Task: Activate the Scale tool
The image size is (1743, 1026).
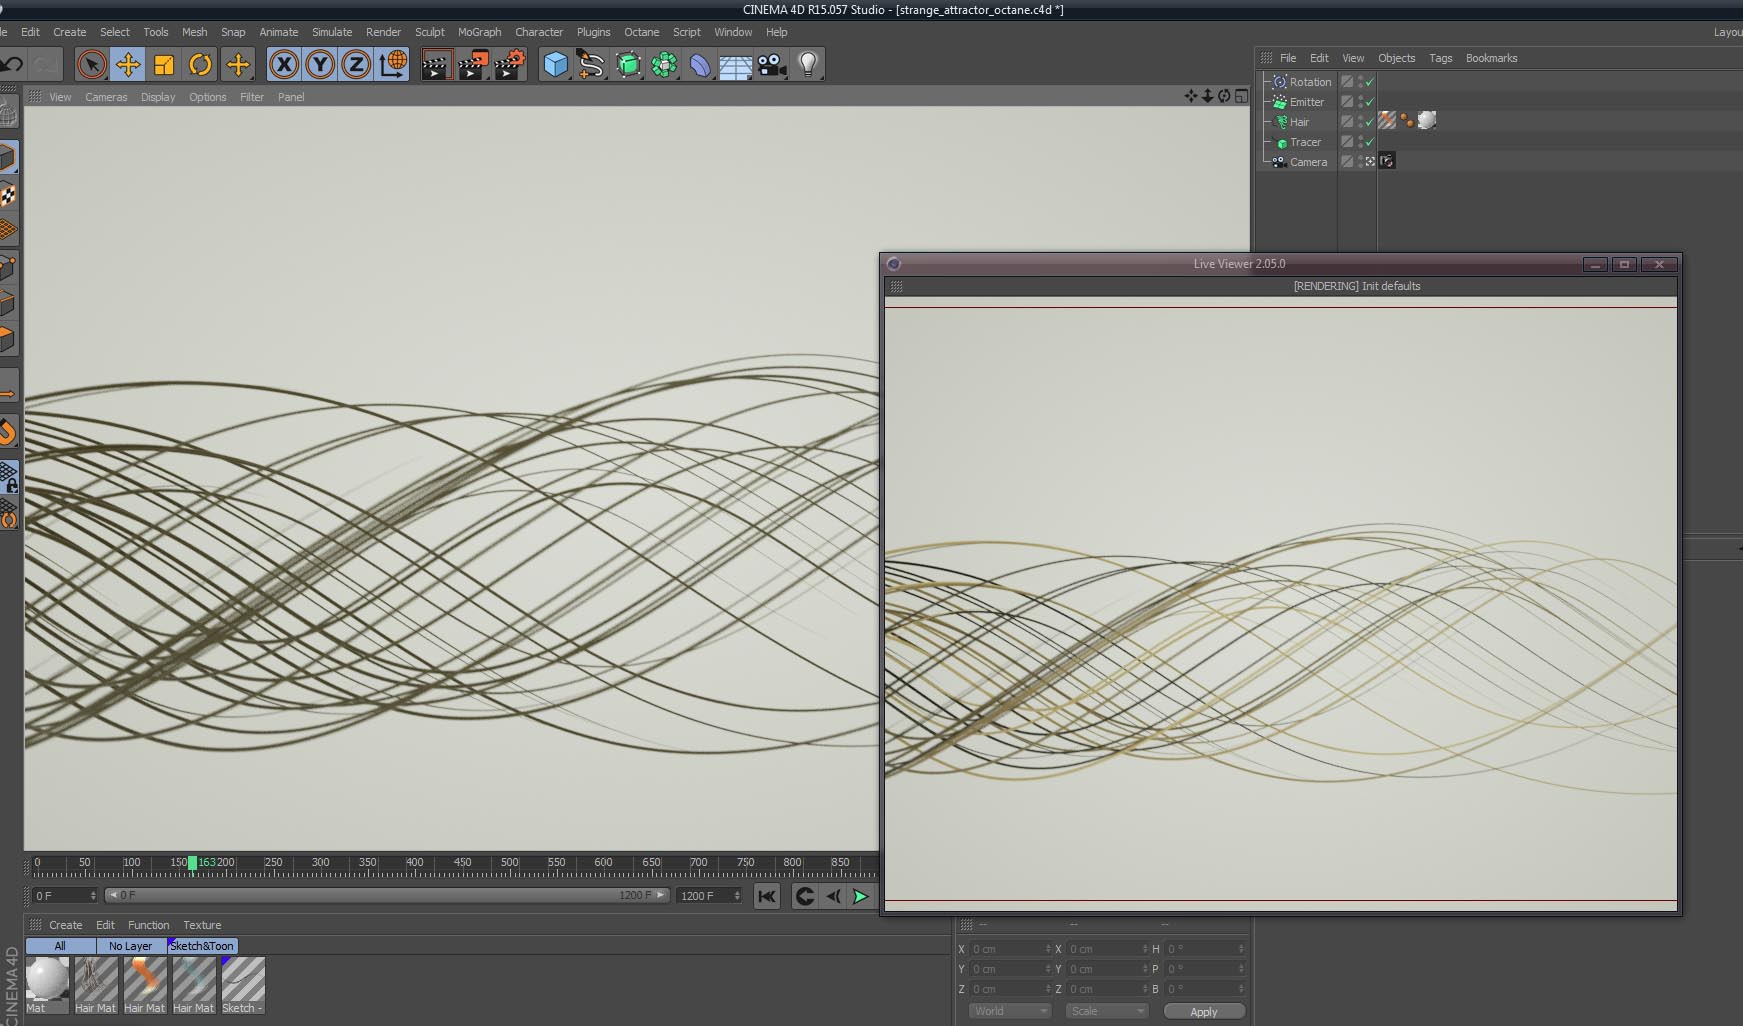Action: (164, 65)
